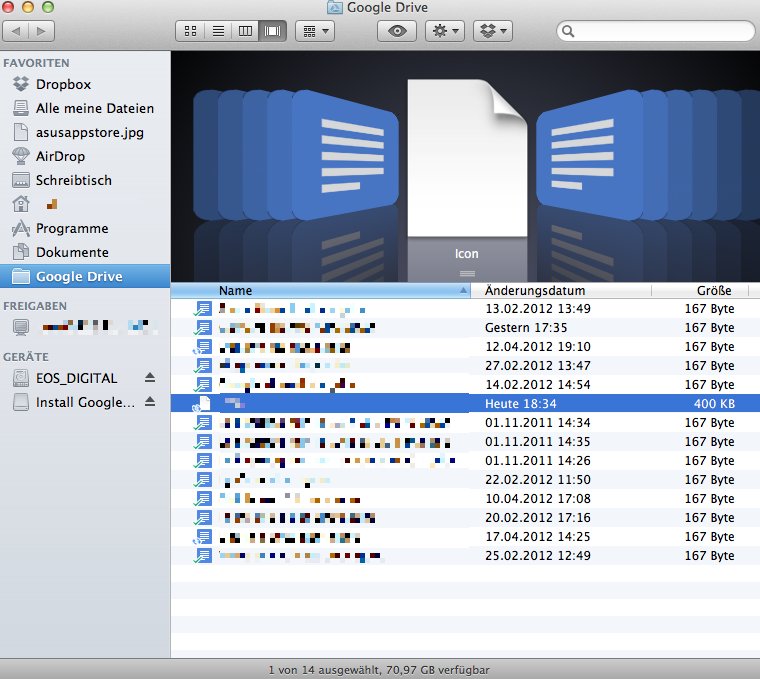Open the Dropbox toolbar menu
Screen dimensions: 760x679
492,32
